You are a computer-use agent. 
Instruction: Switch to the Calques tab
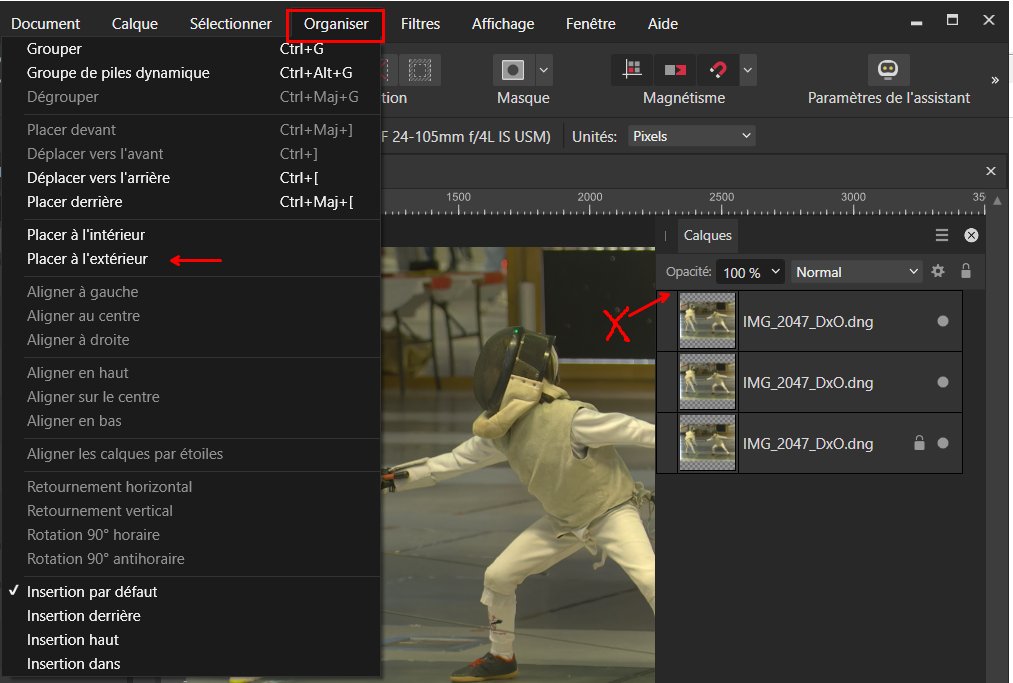(707, 235)
